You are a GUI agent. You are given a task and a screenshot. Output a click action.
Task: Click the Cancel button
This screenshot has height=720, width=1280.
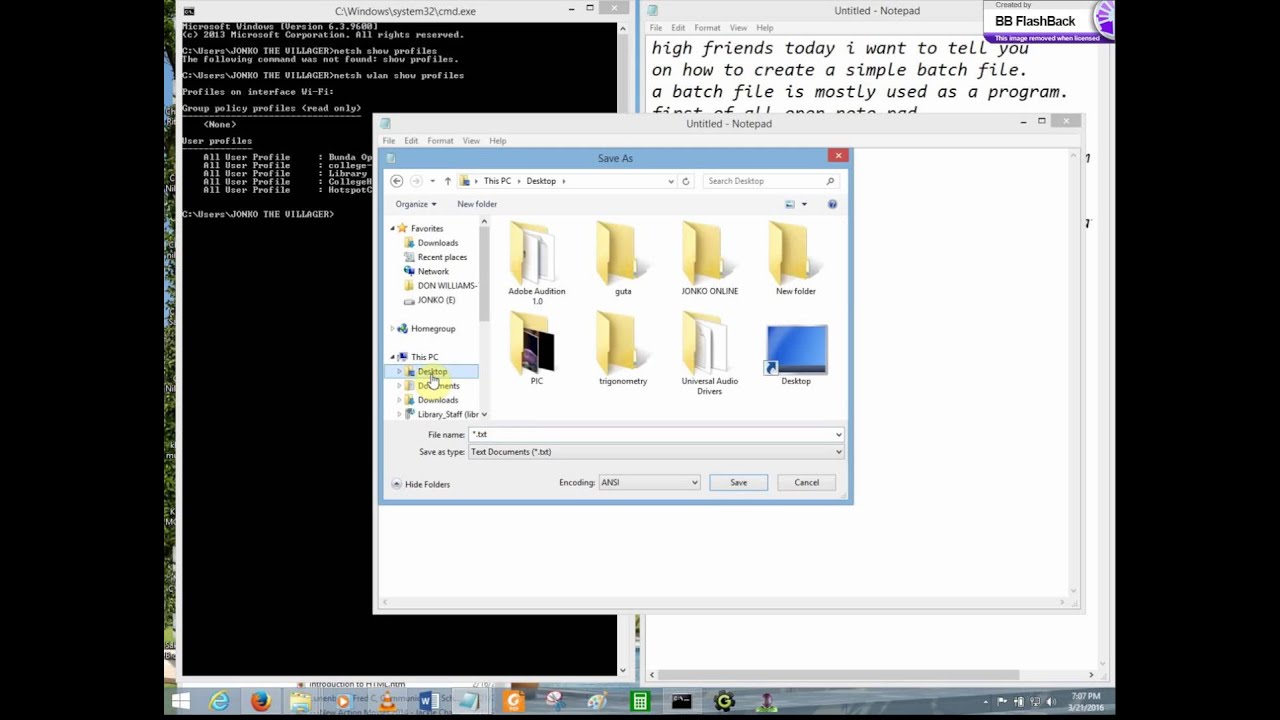click(x=807, y=482)
